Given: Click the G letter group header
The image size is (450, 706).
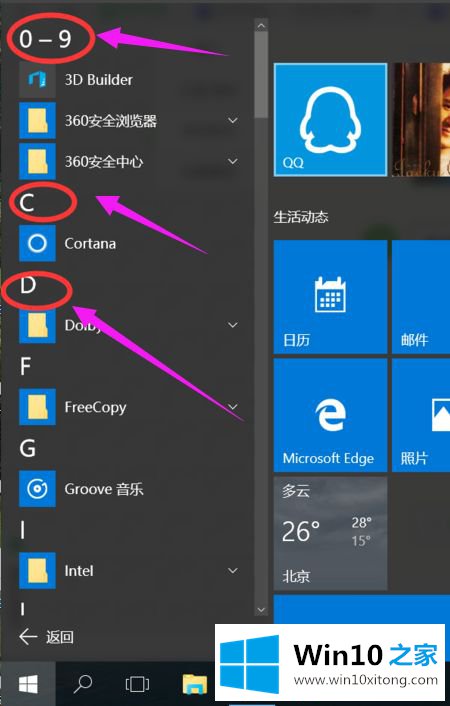Looking at the screenshot, I should (x=27, y=449).
